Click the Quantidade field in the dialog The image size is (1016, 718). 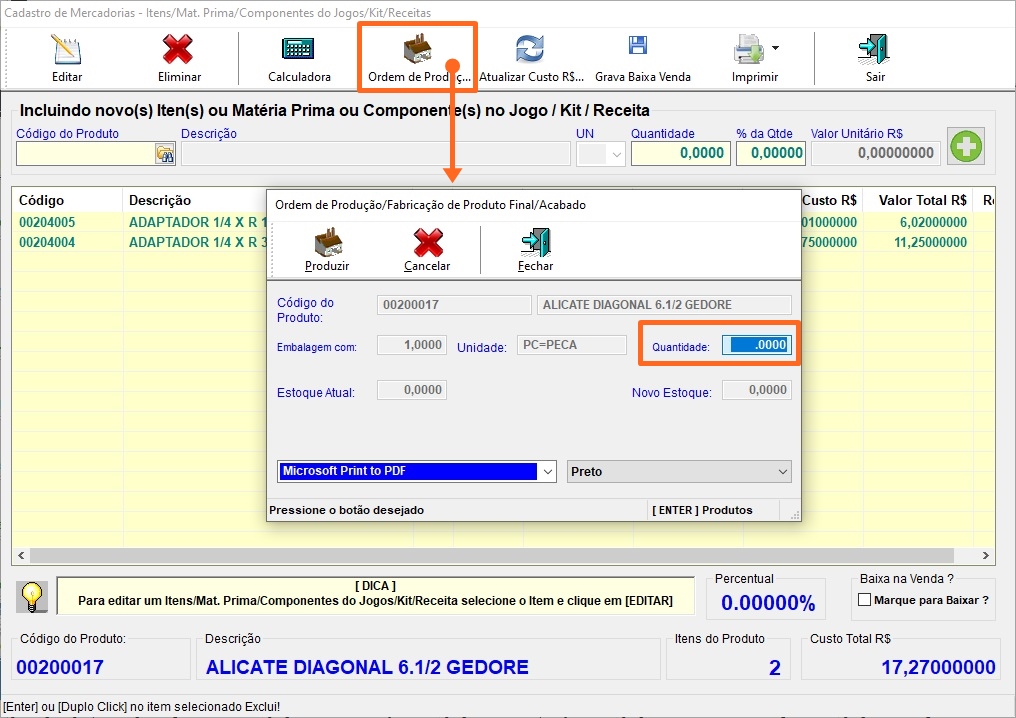click(757, 345)
